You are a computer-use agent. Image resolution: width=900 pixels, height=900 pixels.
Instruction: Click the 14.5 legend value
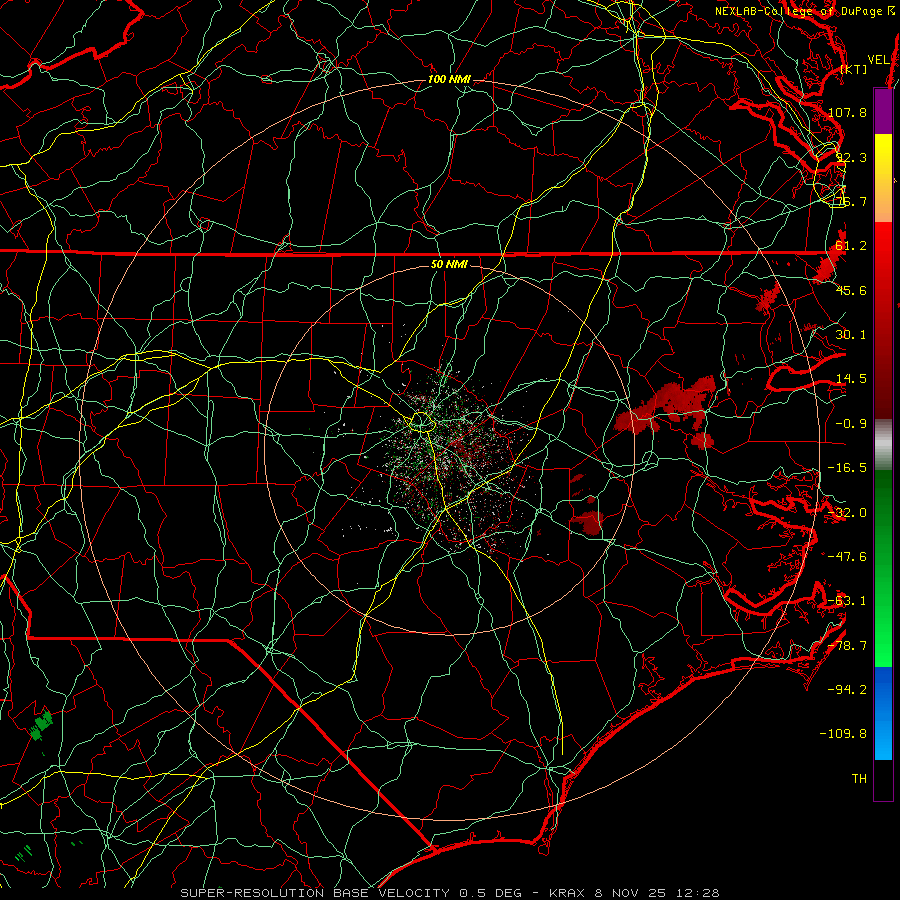[851, 379]
